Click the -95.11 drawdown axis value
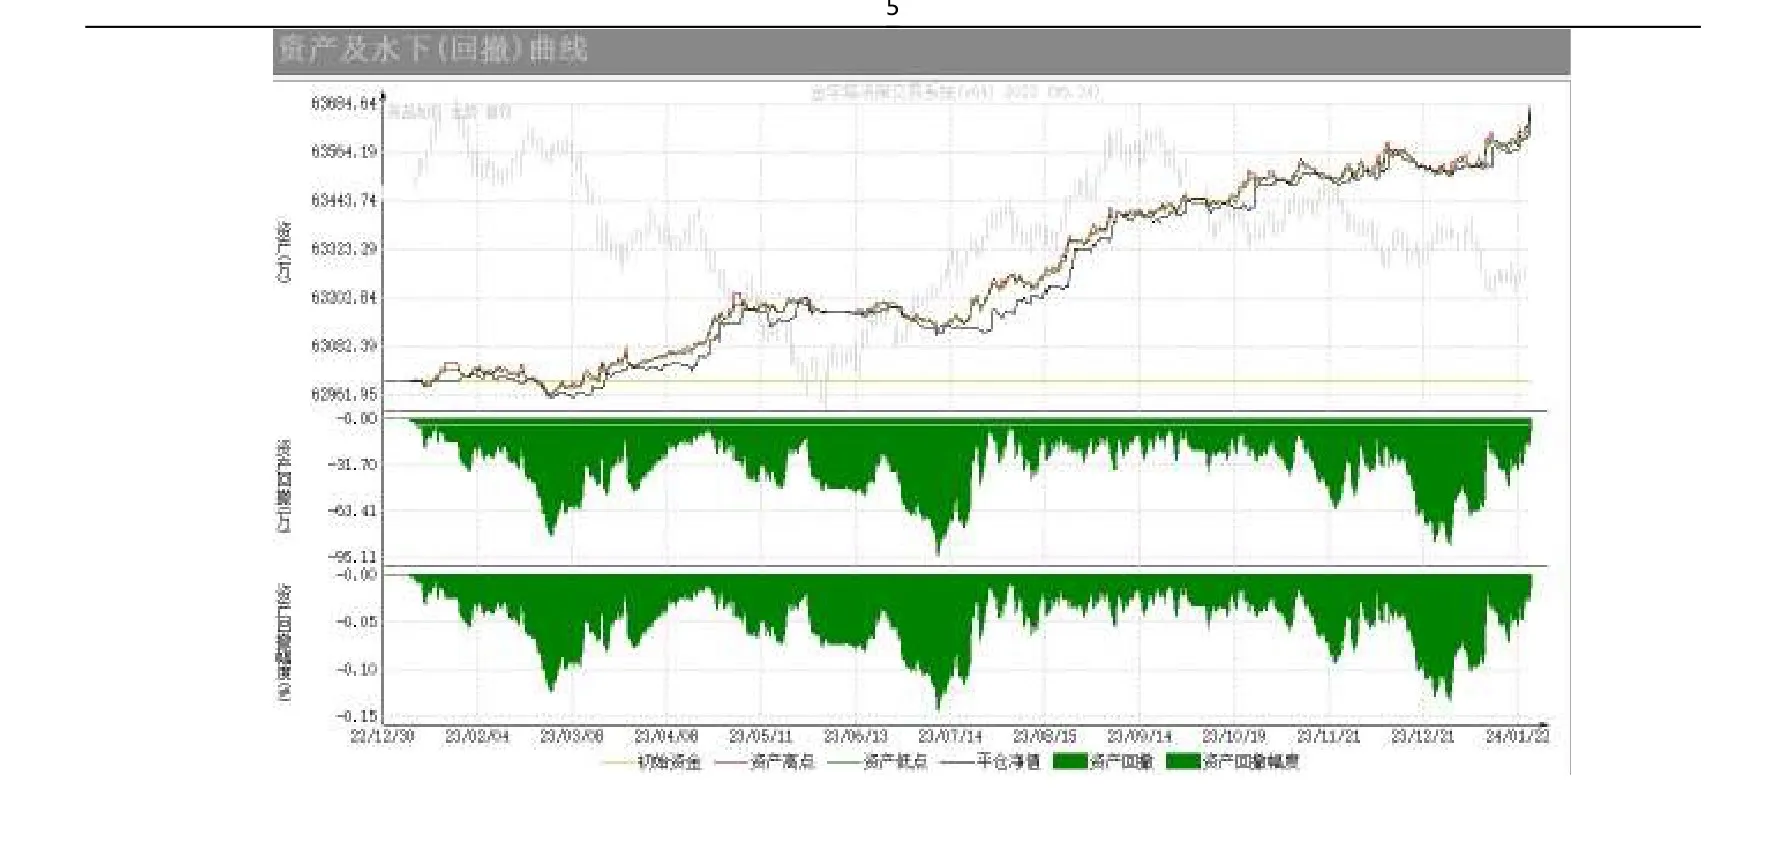1786x860 pixels. 355,557
